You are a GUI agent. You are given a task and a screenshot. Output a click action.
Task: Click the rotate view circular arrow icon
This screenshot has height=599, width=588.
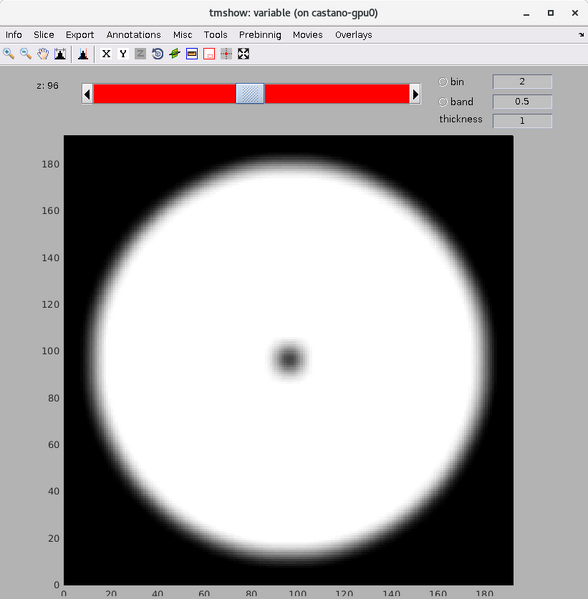pyautogui.click(x=157, y=54)
